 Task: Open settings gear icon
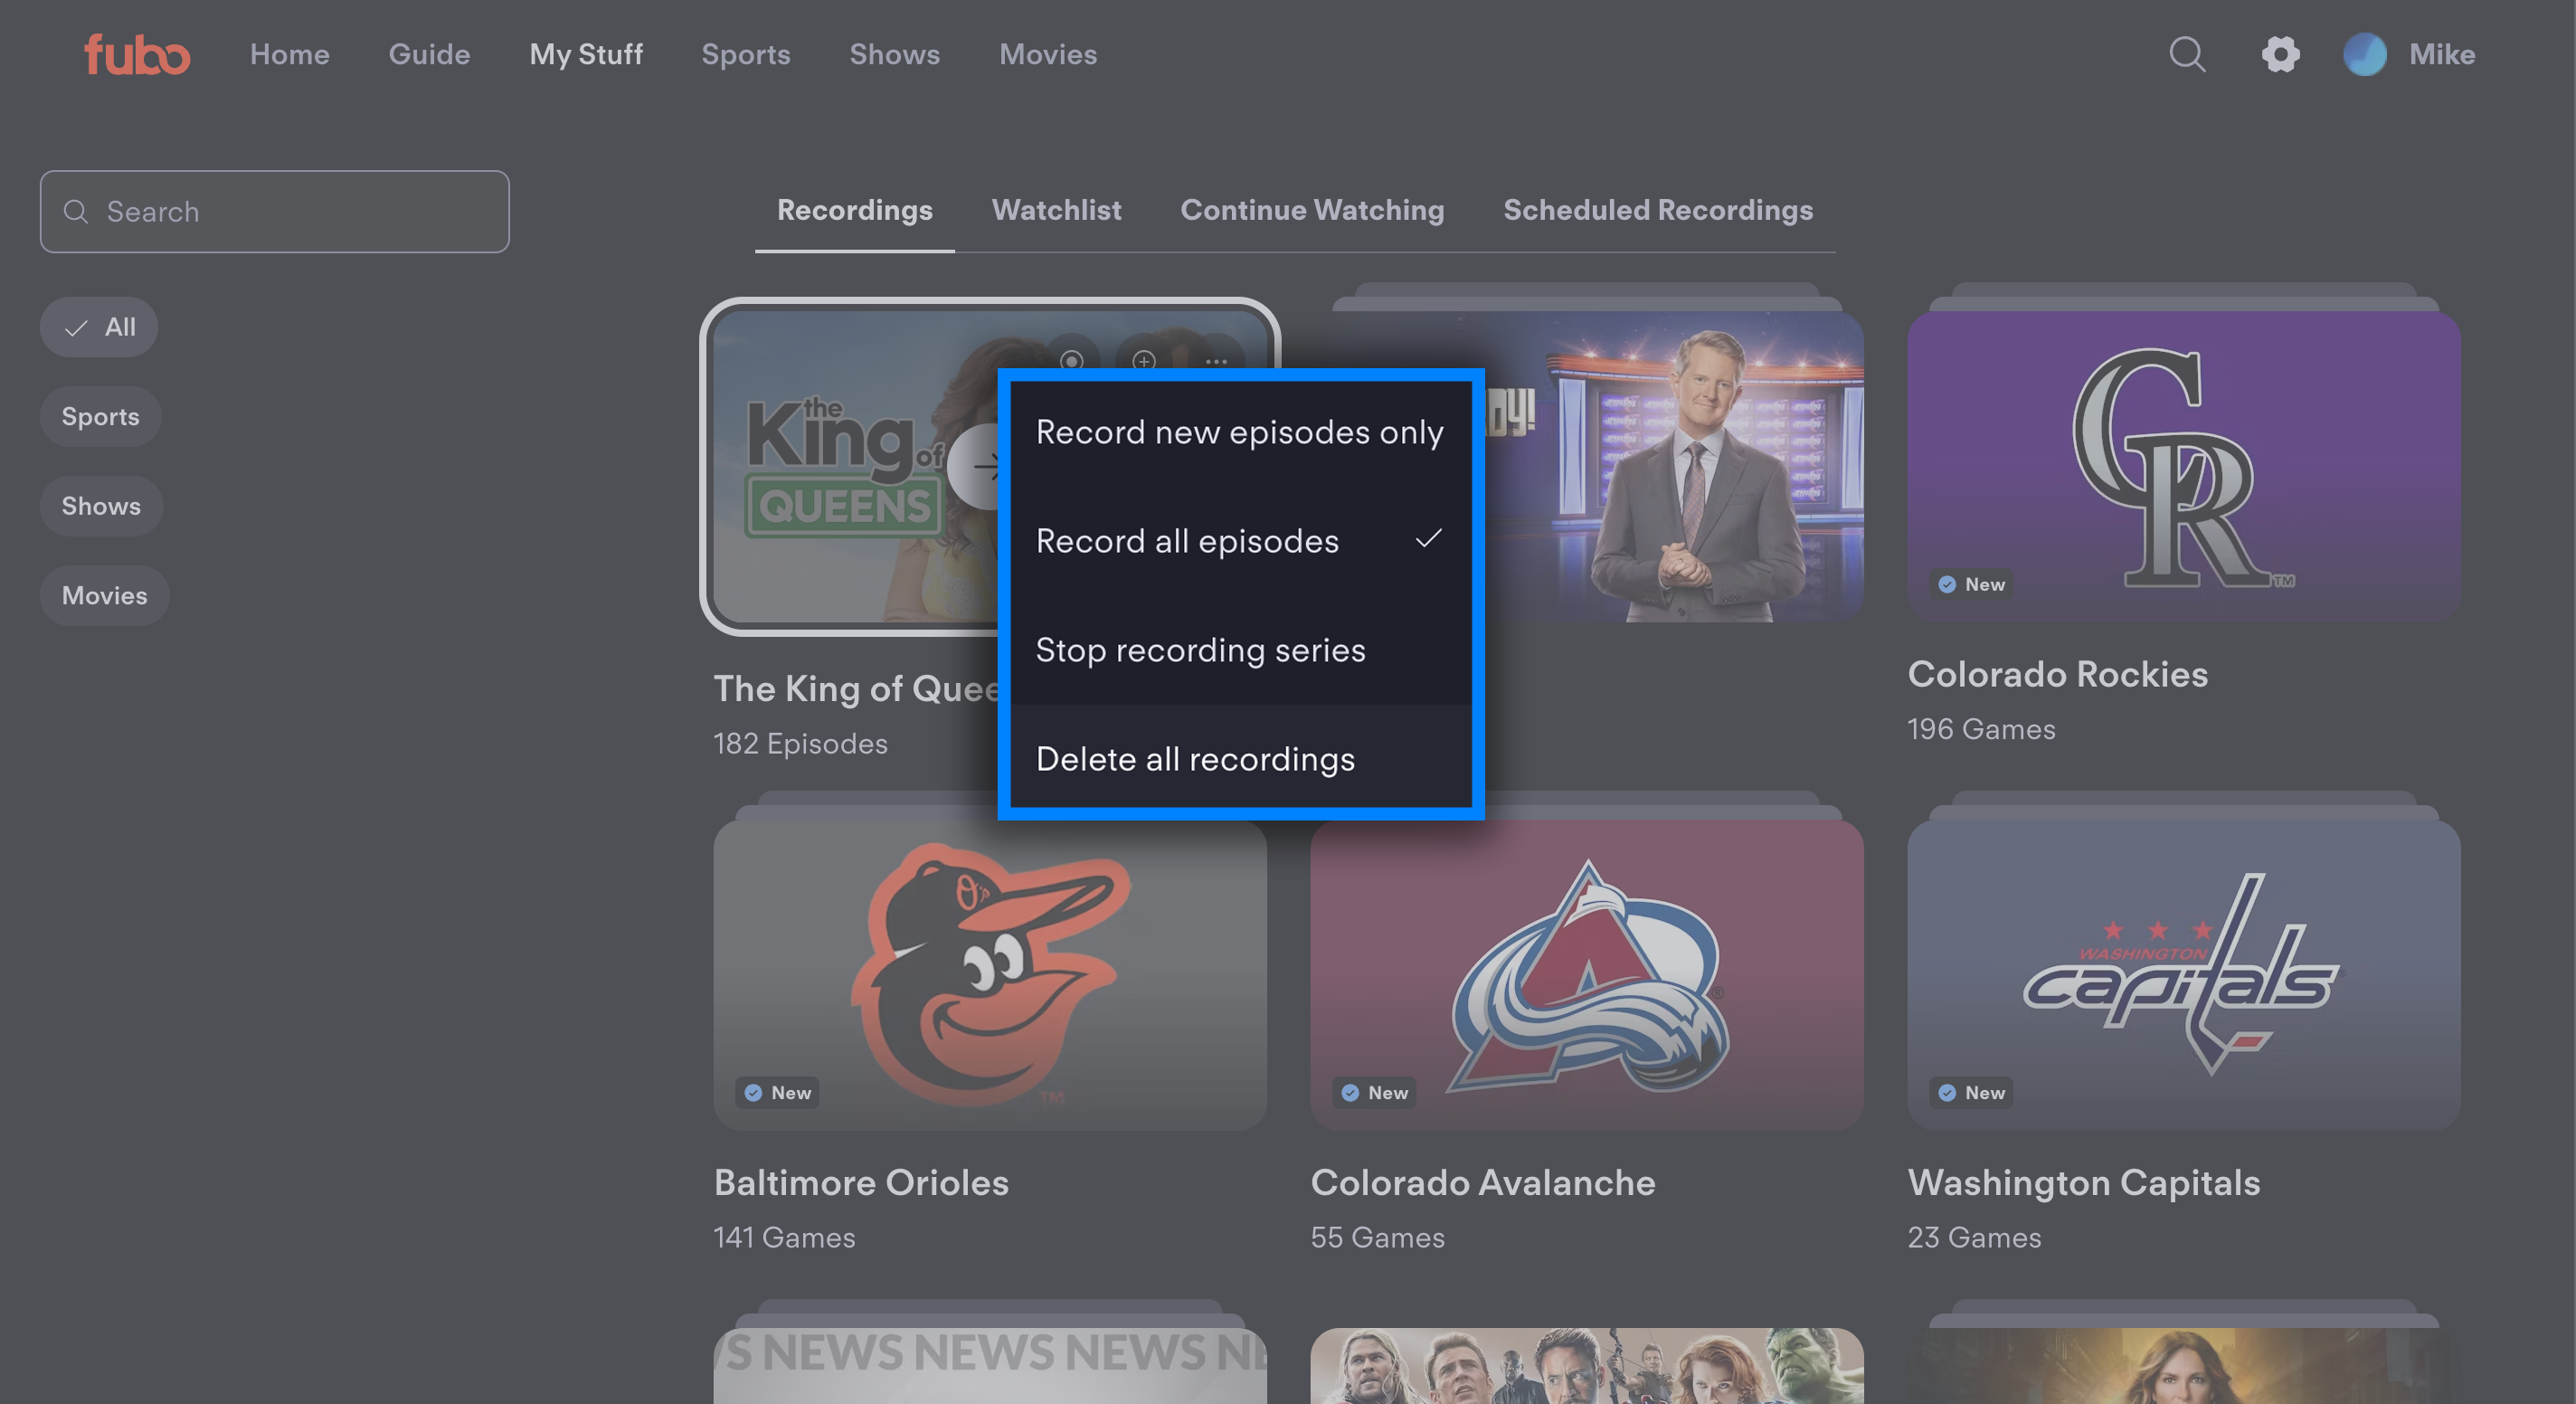[x=2280, y=54]
